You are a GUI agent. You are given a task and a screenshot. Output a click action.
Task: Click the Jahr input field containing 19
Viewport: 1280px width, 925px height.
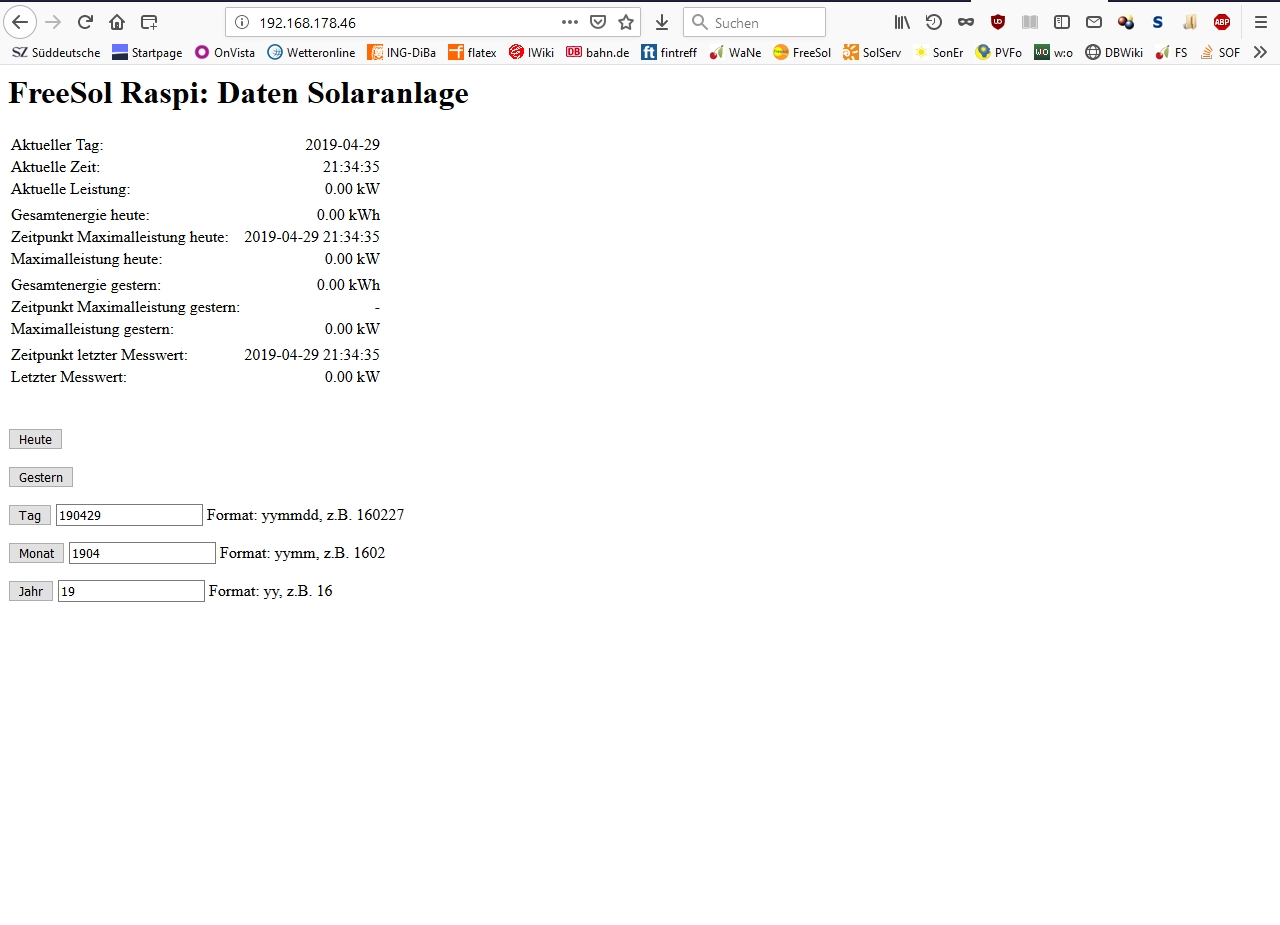tap(131, 591)
